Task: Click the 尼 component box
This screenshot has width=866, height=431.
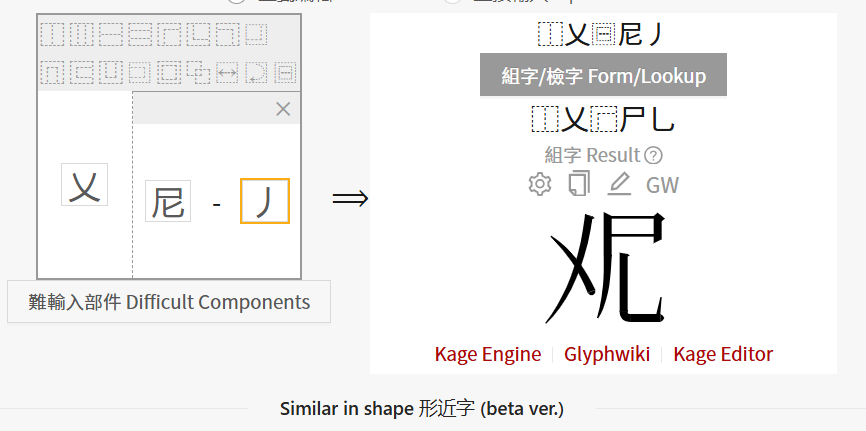Action: coord(168,201)
